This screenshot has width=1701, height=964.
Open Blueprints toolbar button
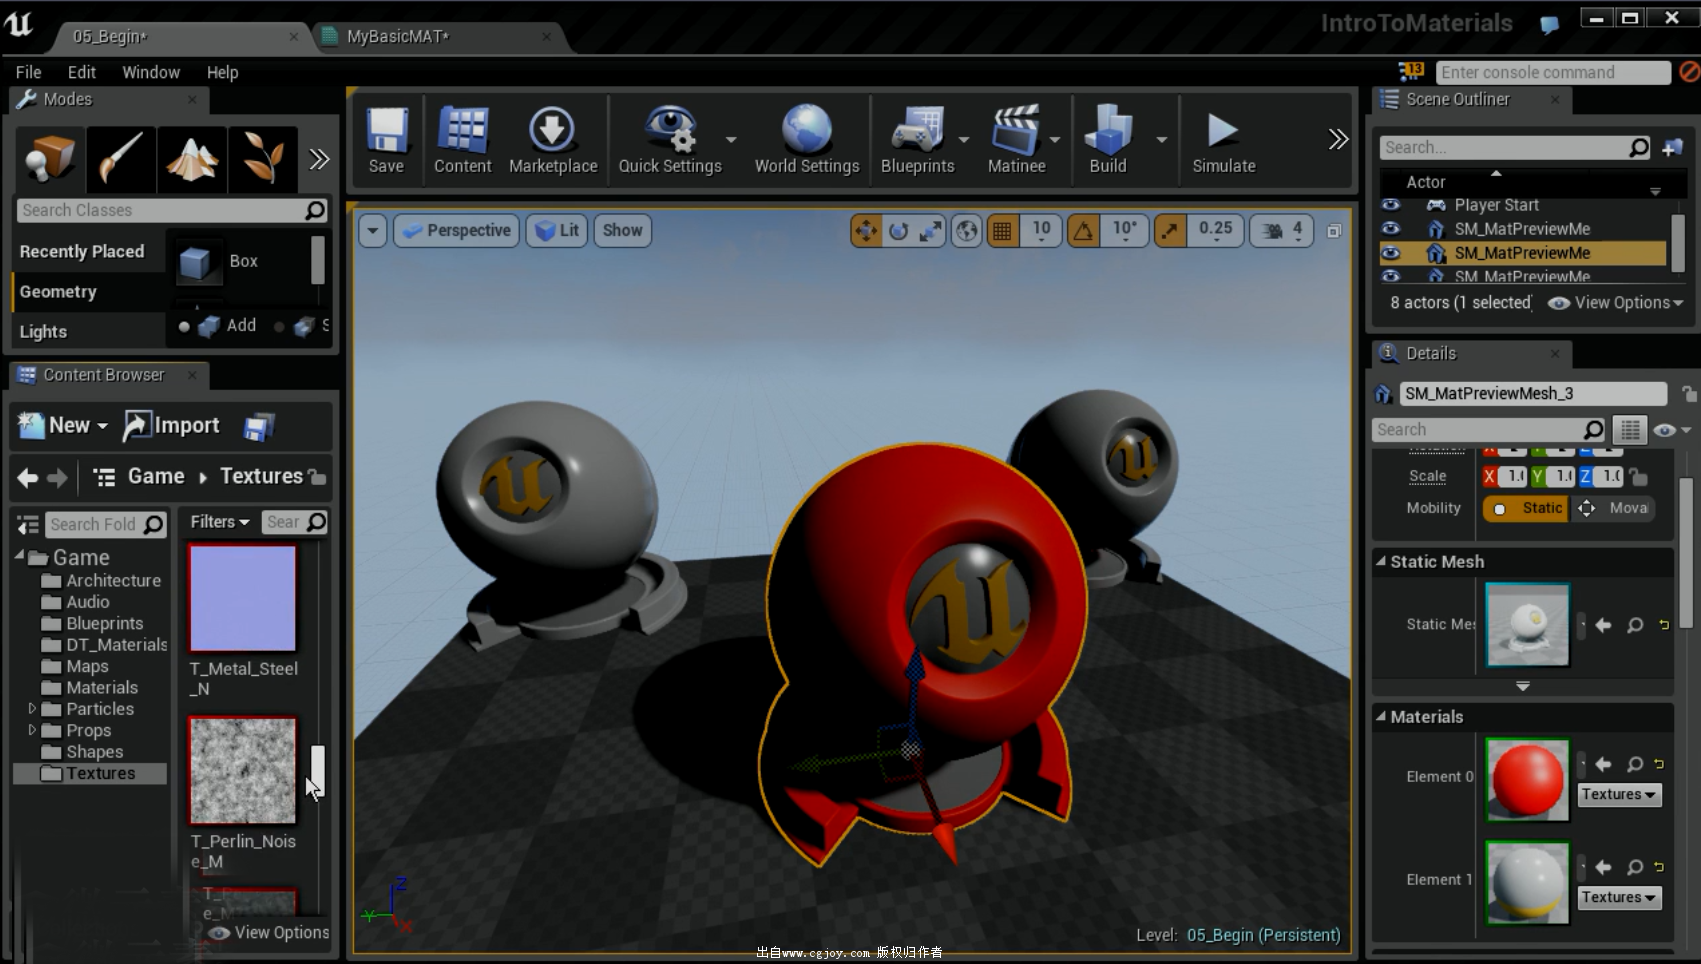click(917, 140)
